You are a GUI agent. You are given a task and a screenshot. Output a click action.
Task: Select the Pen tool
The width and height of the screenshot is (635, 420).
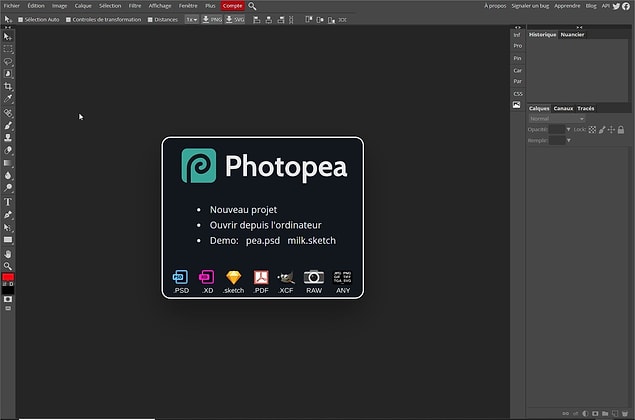coord(8,215)
